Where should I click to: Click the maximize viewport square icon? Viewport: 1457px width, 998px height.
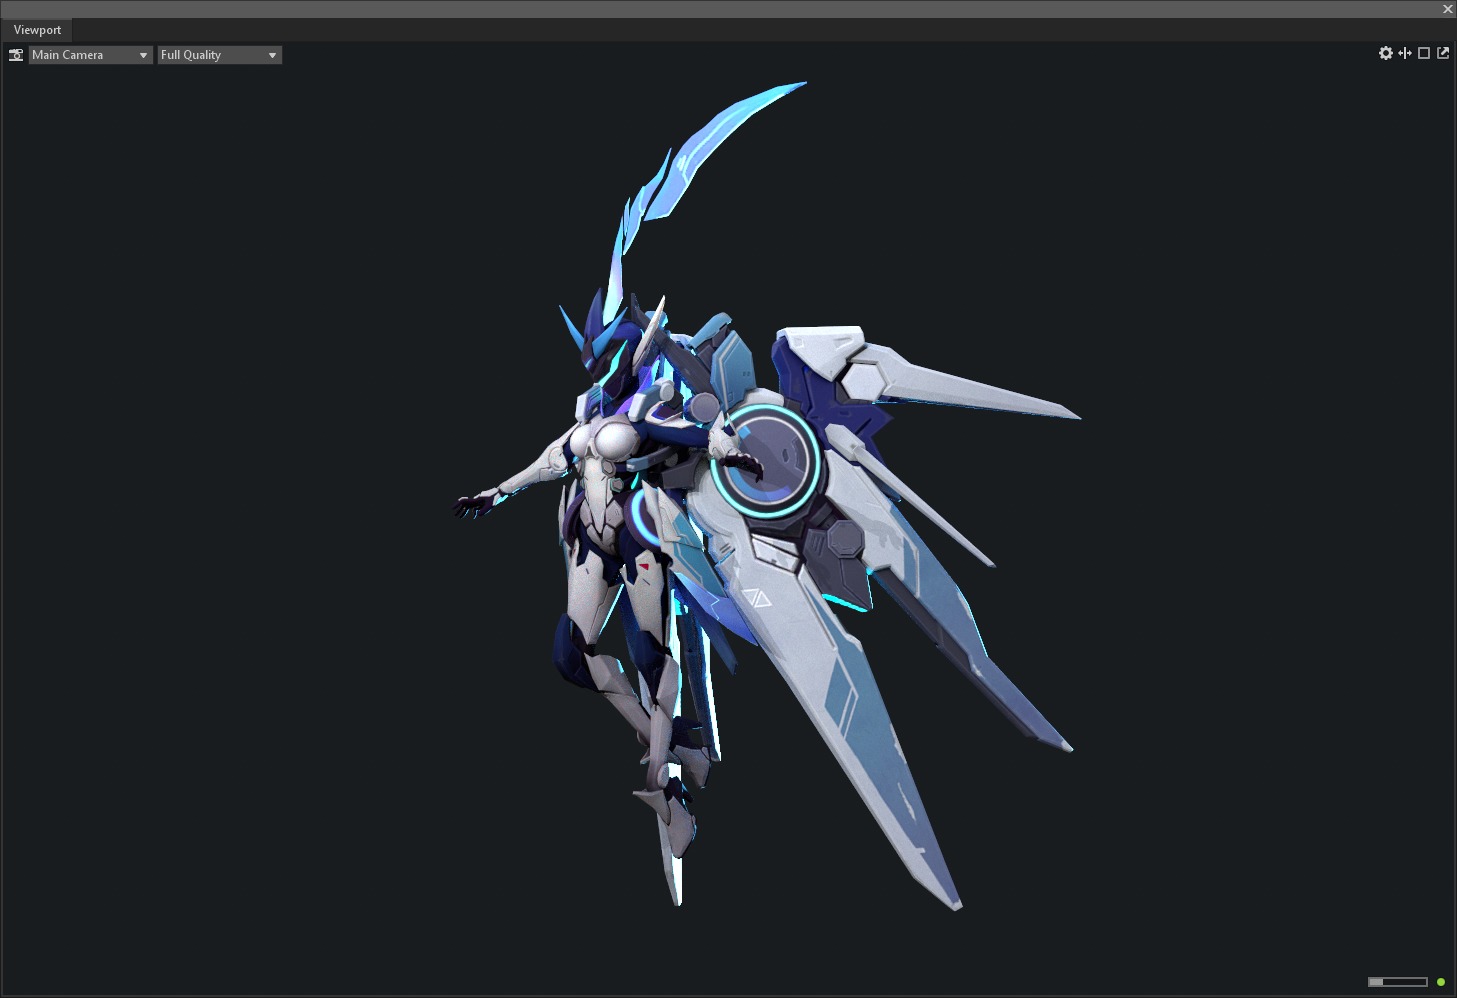point(1424,53)
